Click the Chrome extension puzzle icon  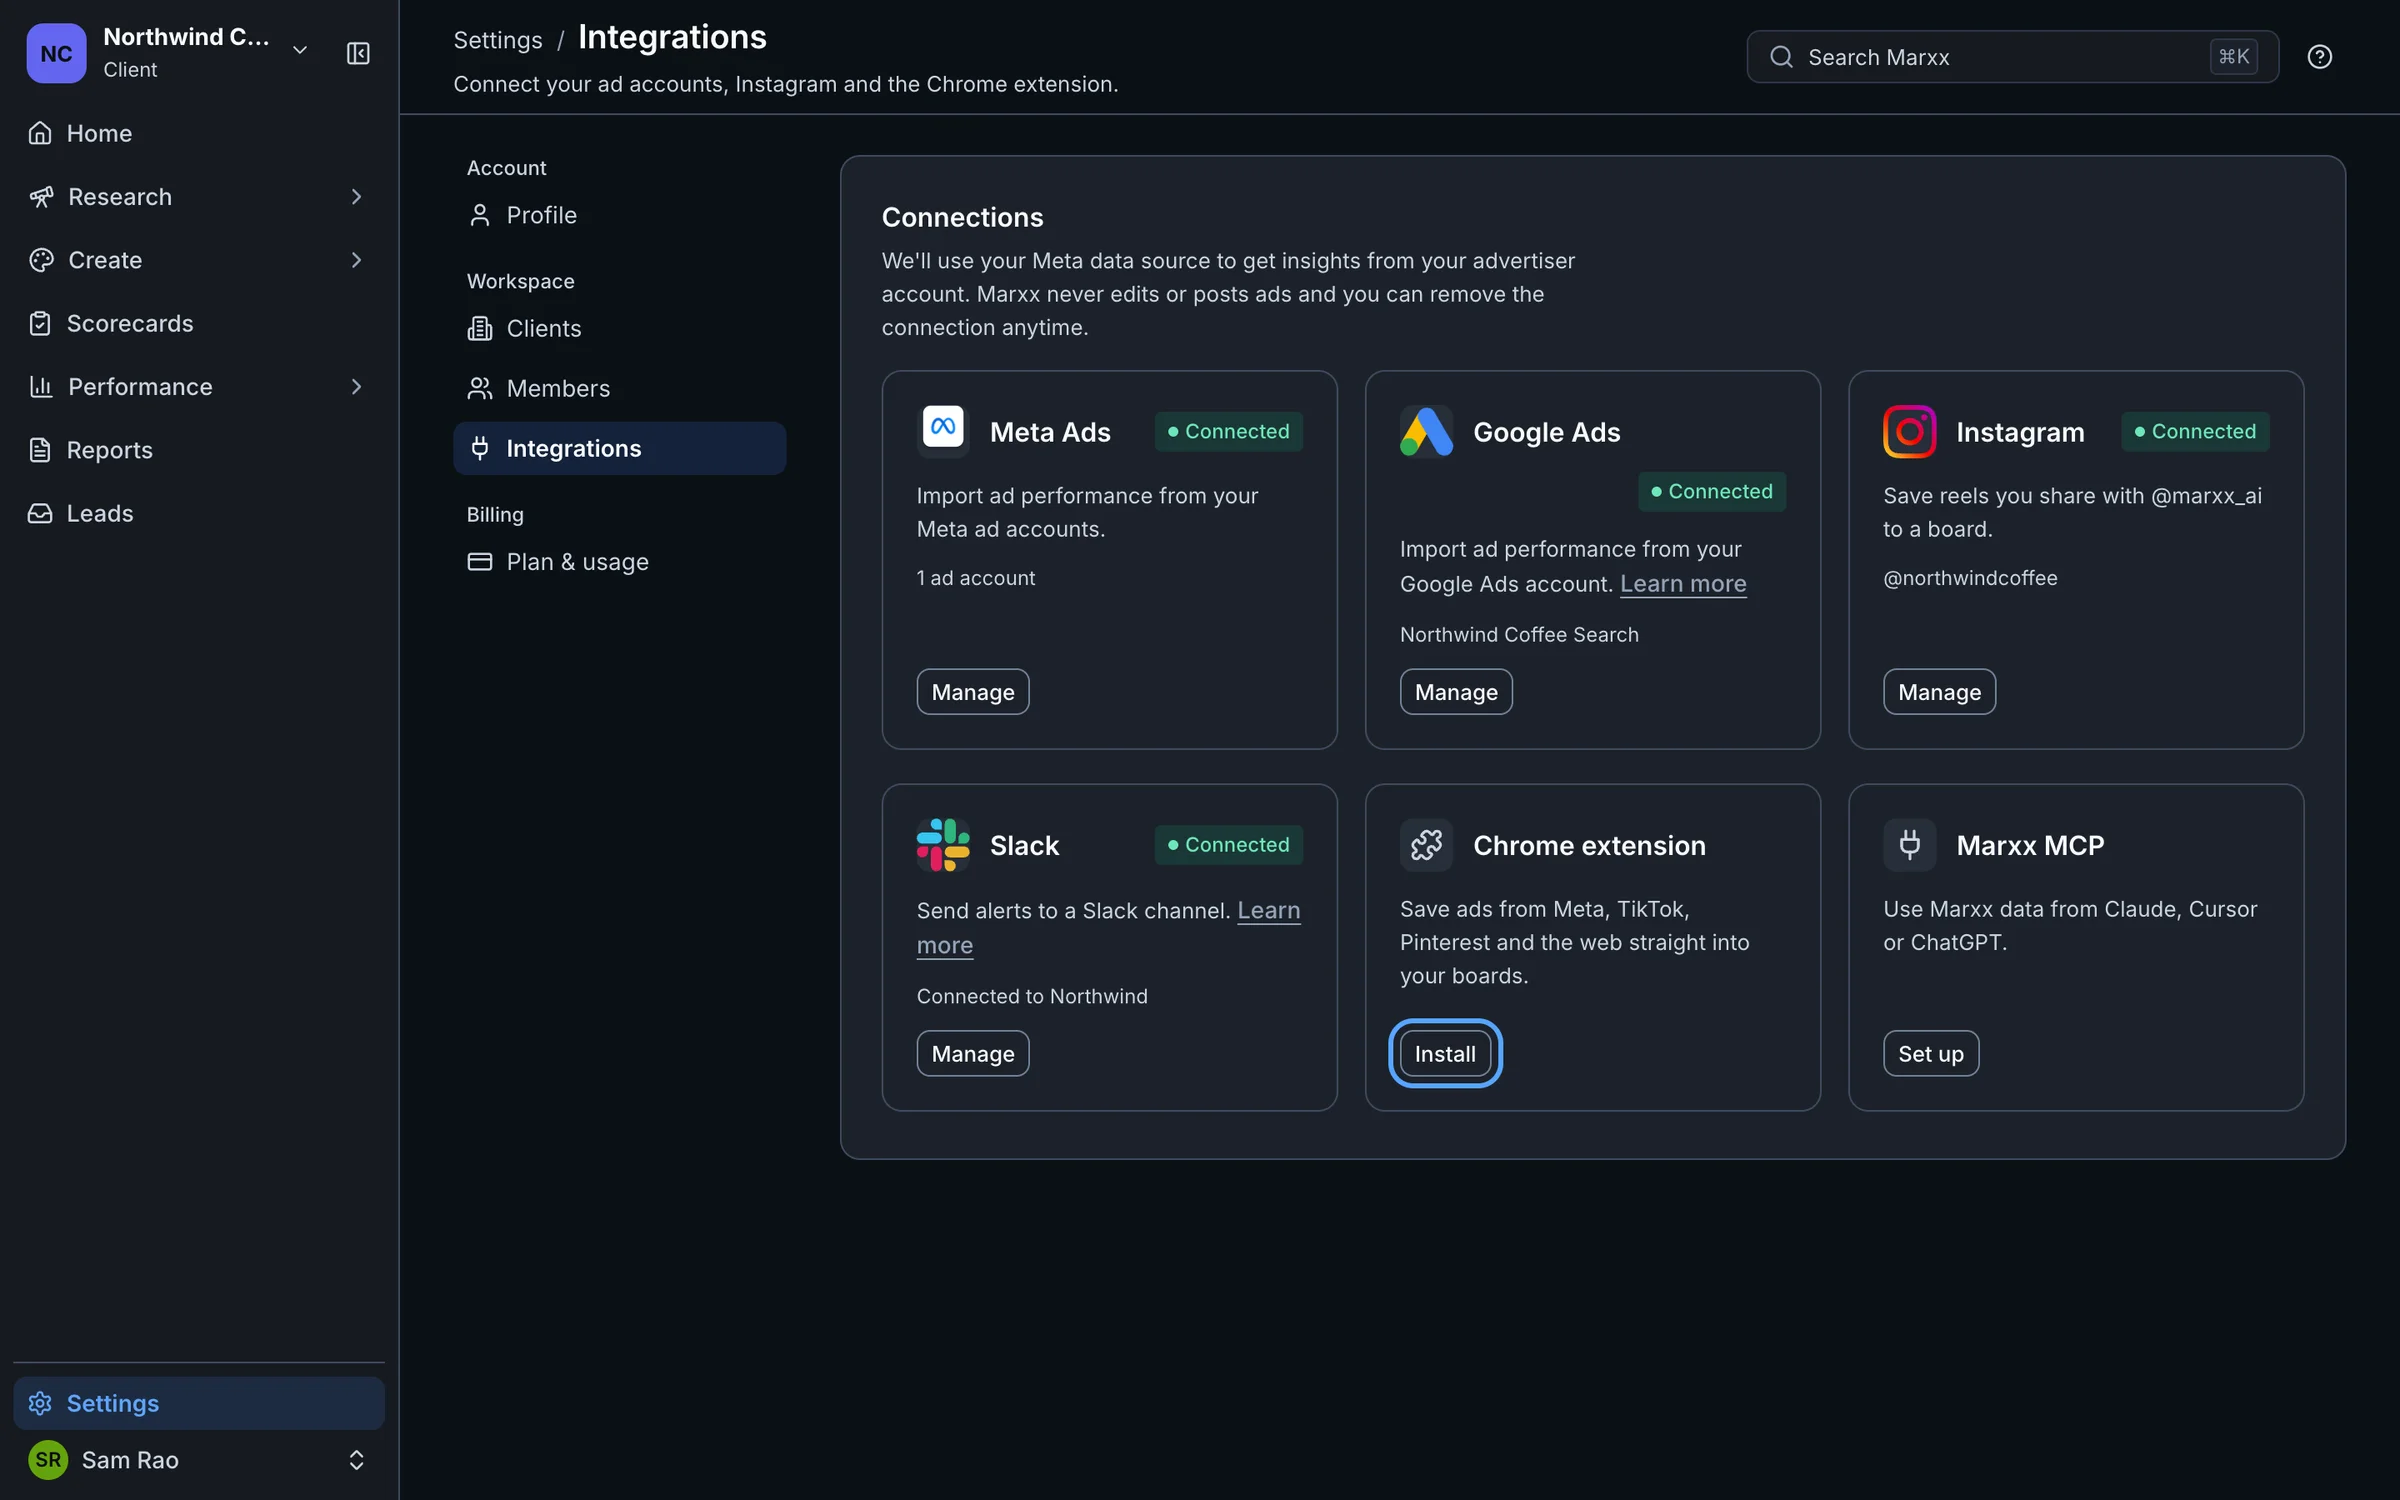click(x=1426, y=845)
